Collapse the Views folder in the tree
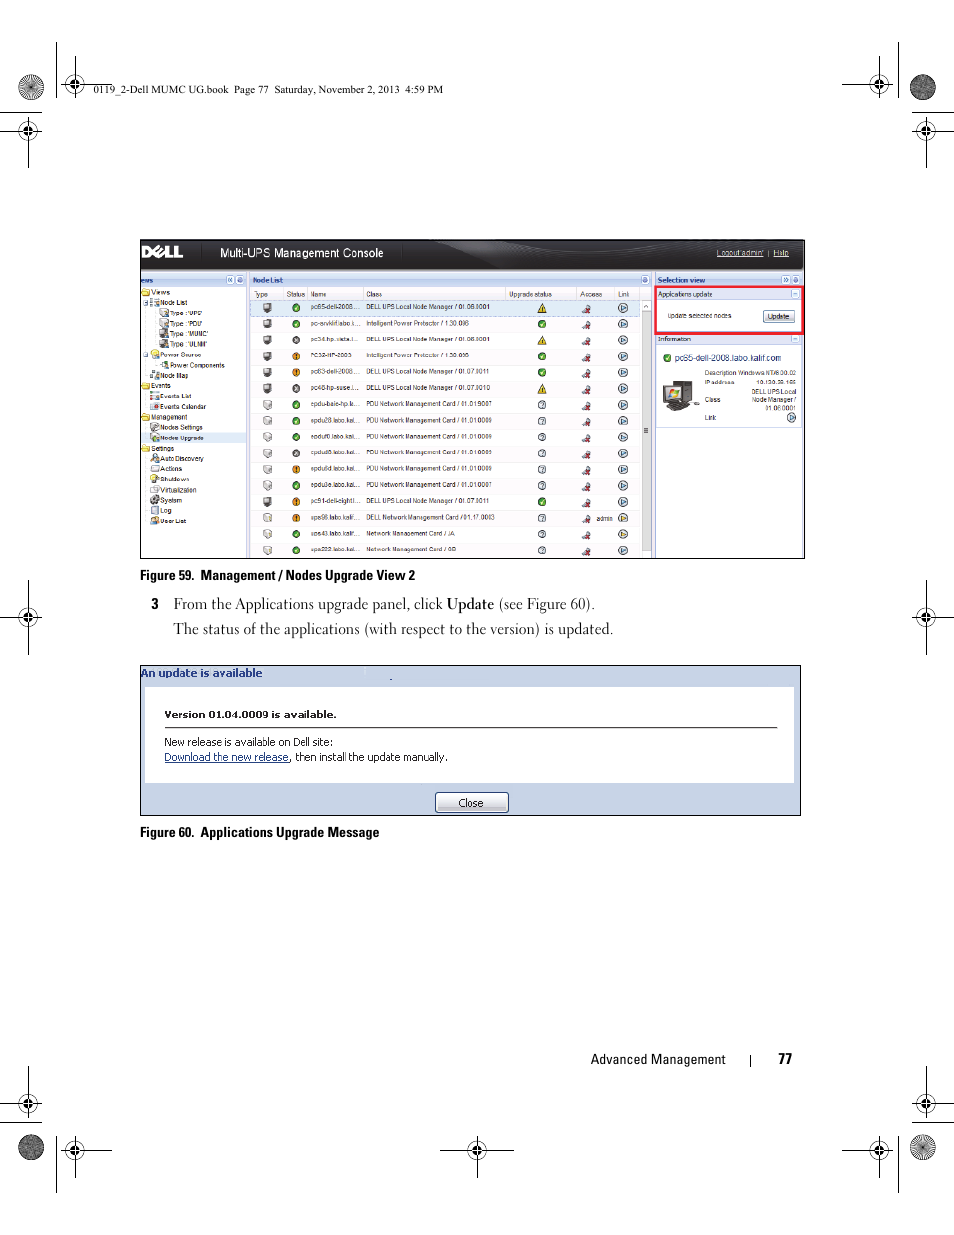The height and width of the screenshot is (1235, 954). coord(146,292)
